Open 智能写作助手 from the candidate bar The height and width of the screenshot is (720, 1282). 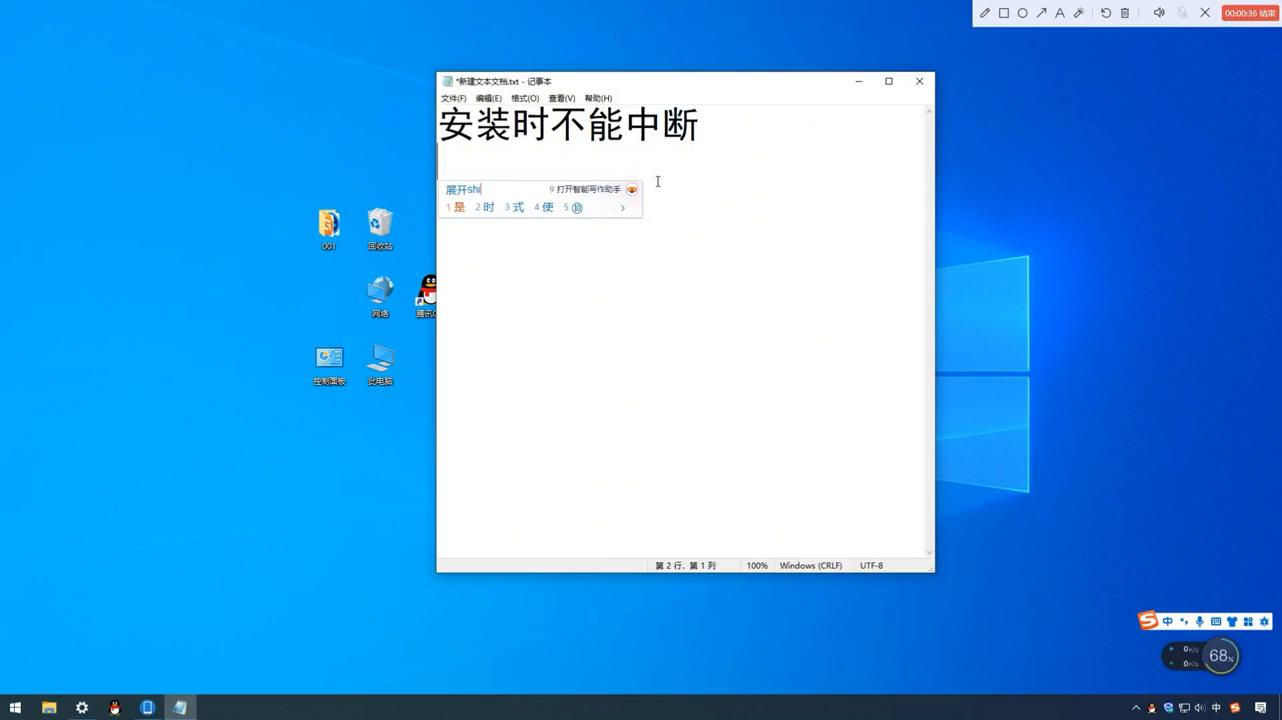click(585, 188)
